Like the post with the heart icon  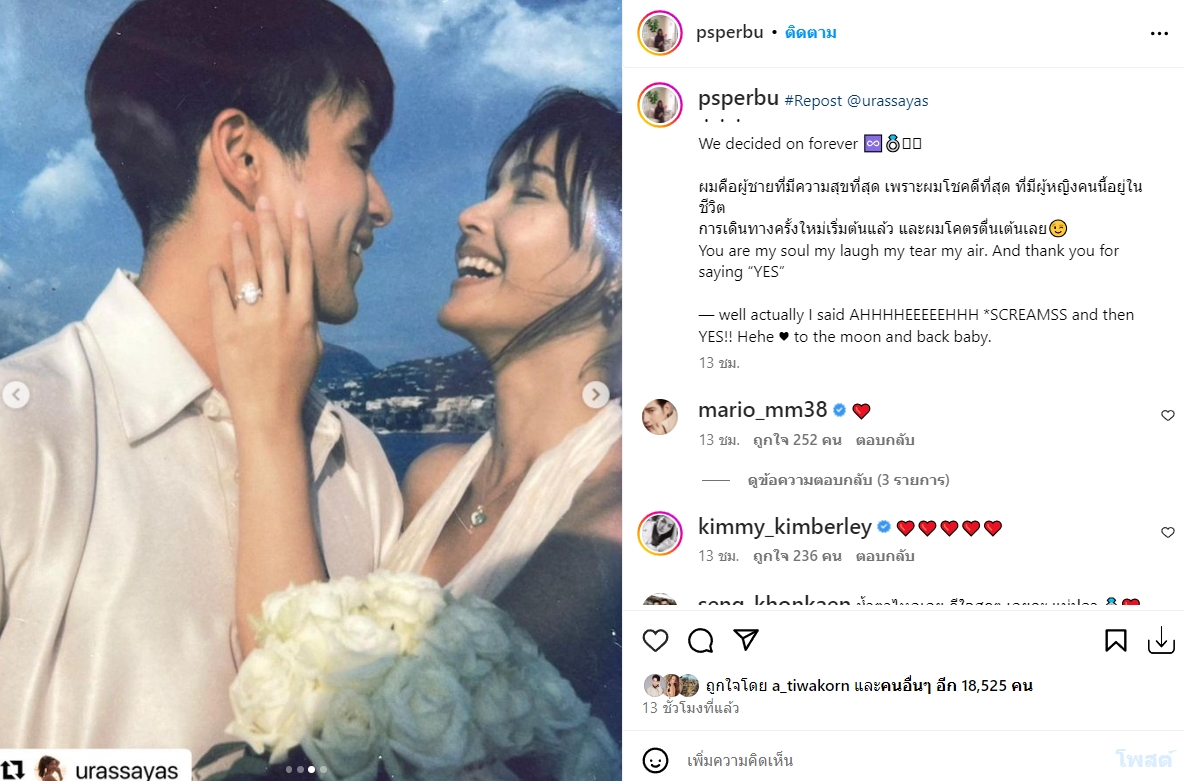(x=655, y=641)
